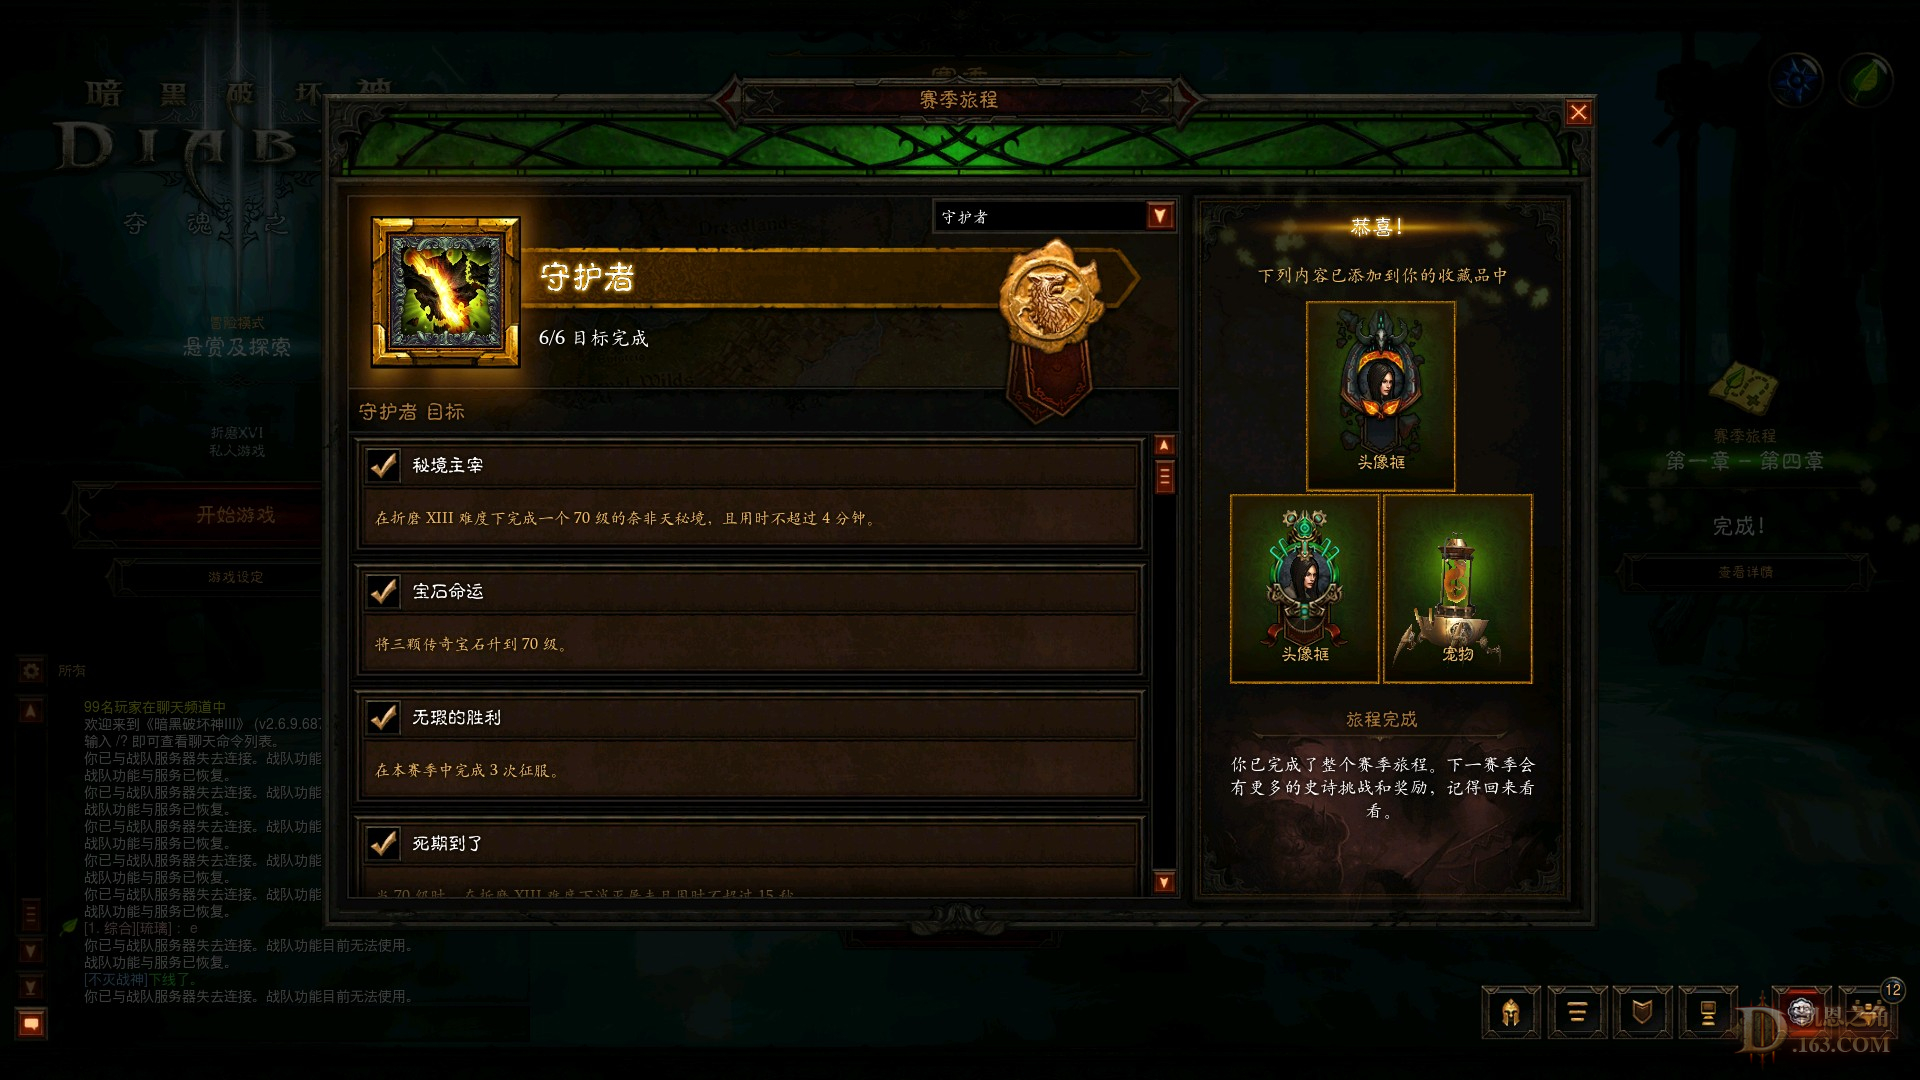Viewport: 1920px width, 1080px height.
Task: Click objectives list scroll-down arrow
Action: (1164, 882)
